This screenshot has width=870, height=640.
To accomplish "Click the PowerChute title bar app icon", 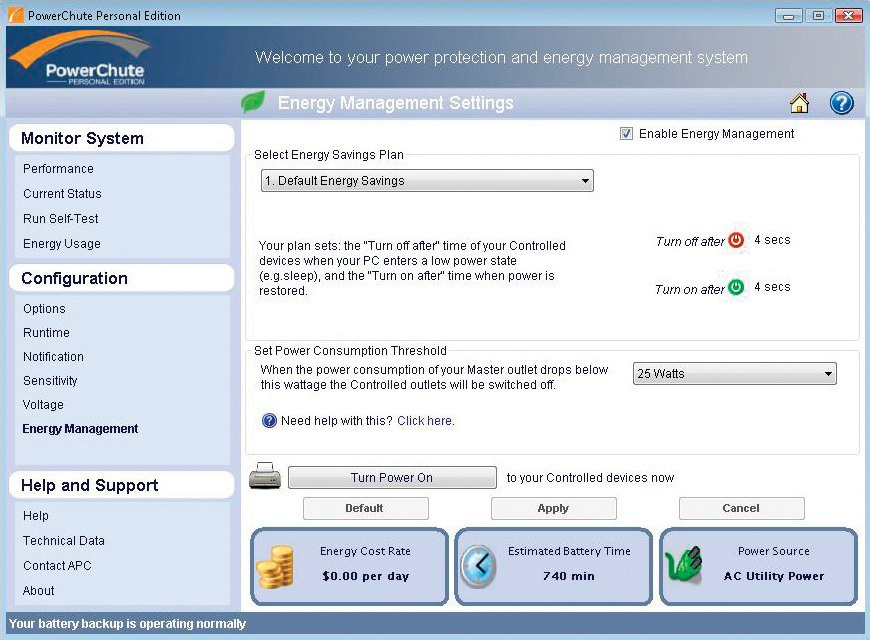I will coord(16,15).
